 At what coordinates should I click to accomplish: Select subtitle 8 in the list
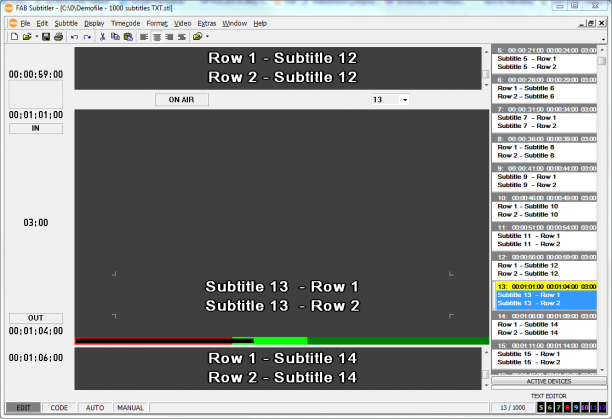click(544, 147)
